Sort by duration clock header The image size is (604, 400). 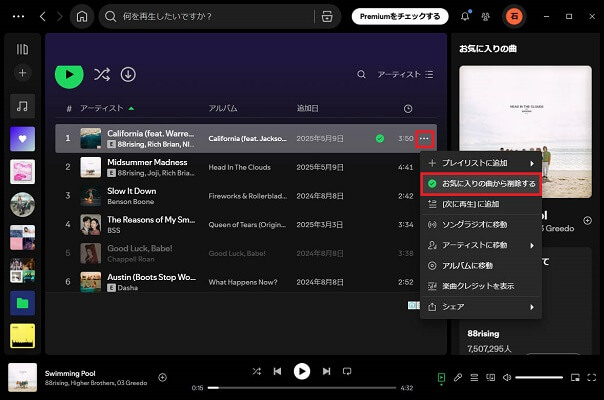pyautogui.click(x=408, y=109)
